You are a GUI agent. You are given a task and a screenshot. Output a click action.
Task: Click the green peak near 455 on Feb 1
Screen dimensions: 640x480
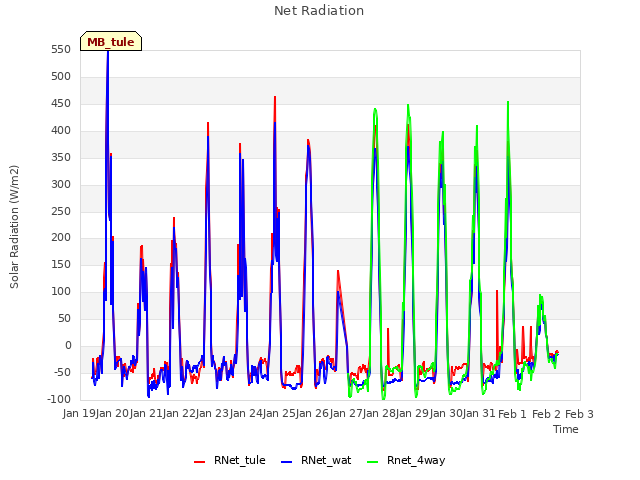click(508, 102)
